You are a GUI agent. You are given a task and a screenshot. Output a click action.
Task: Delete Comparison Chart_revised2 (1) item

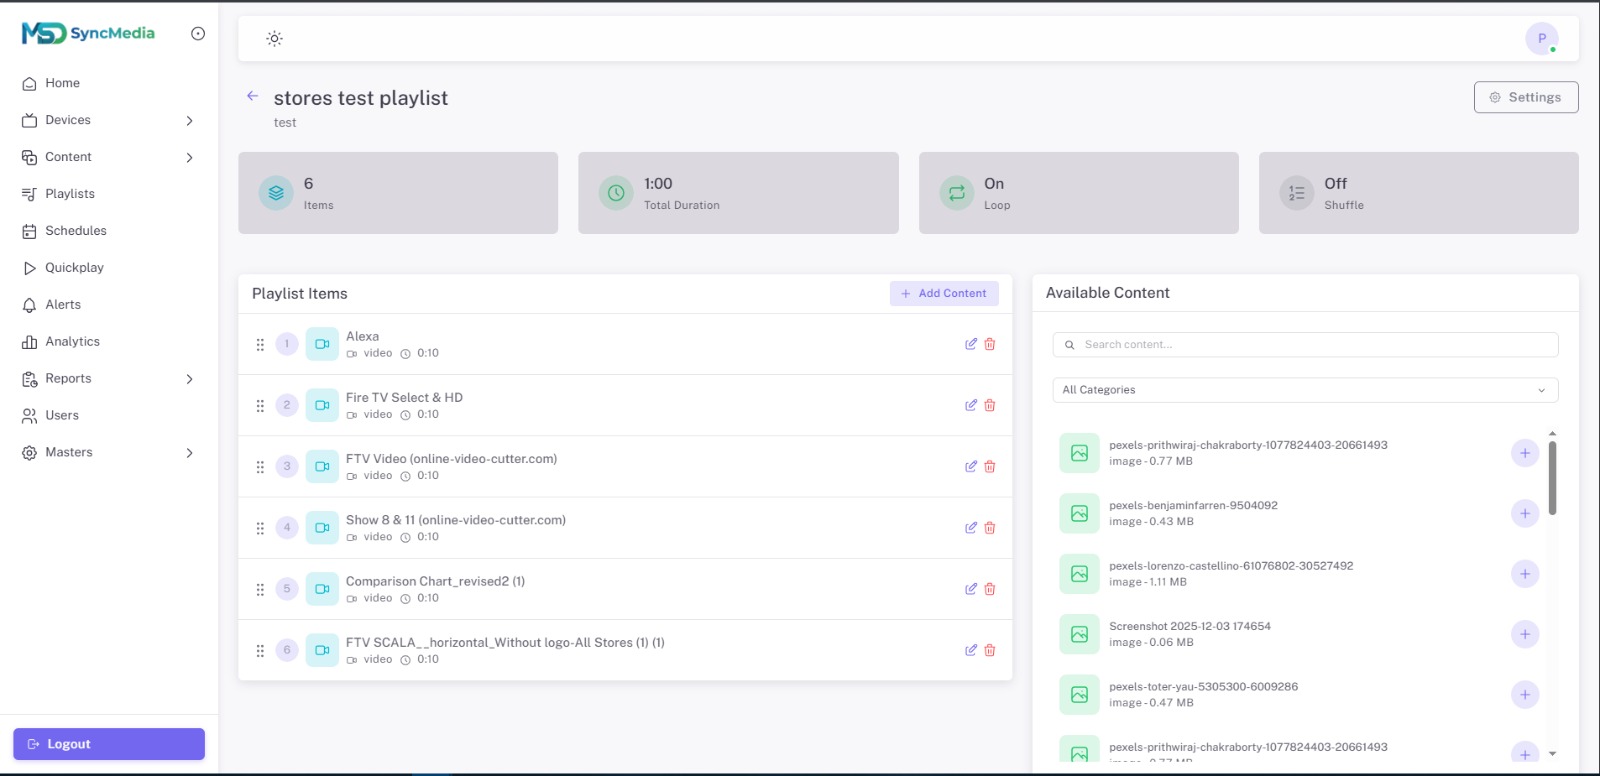[990, 589]
